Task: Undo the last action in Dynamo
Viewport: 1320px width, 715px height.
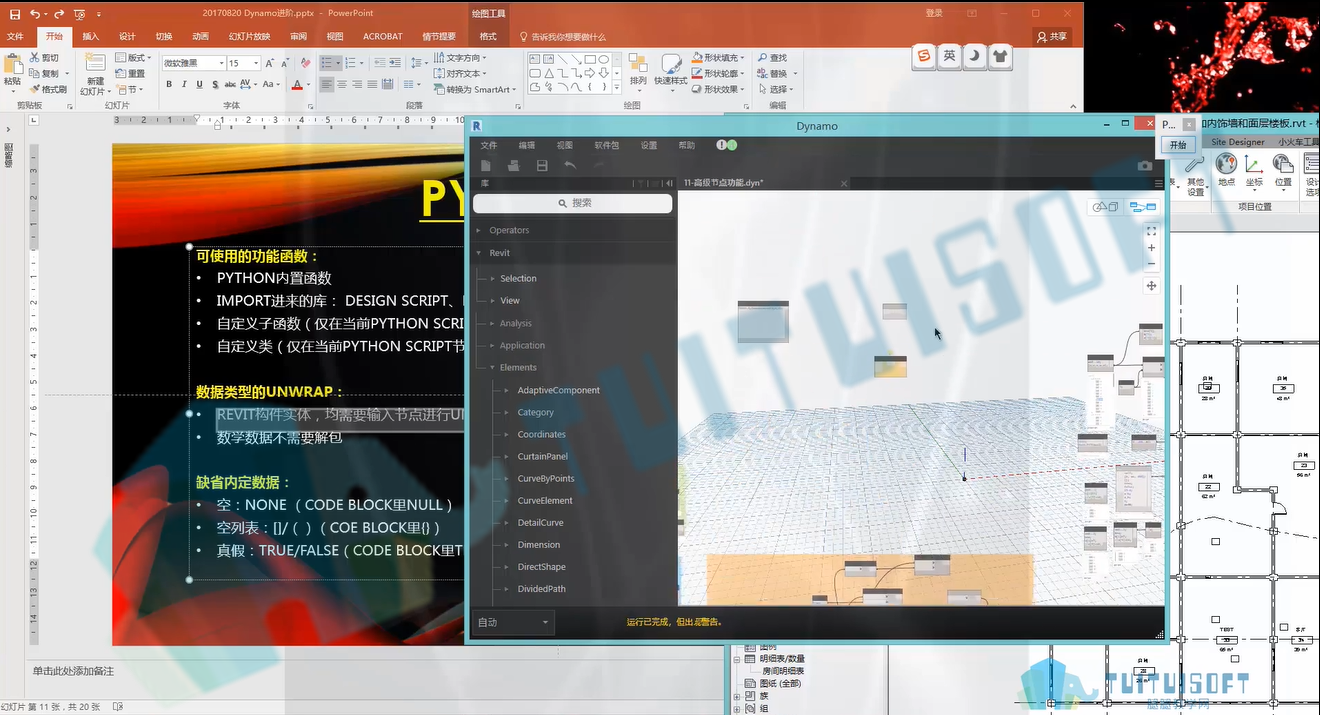Action: pyautogui.click(x=570, y=166)
